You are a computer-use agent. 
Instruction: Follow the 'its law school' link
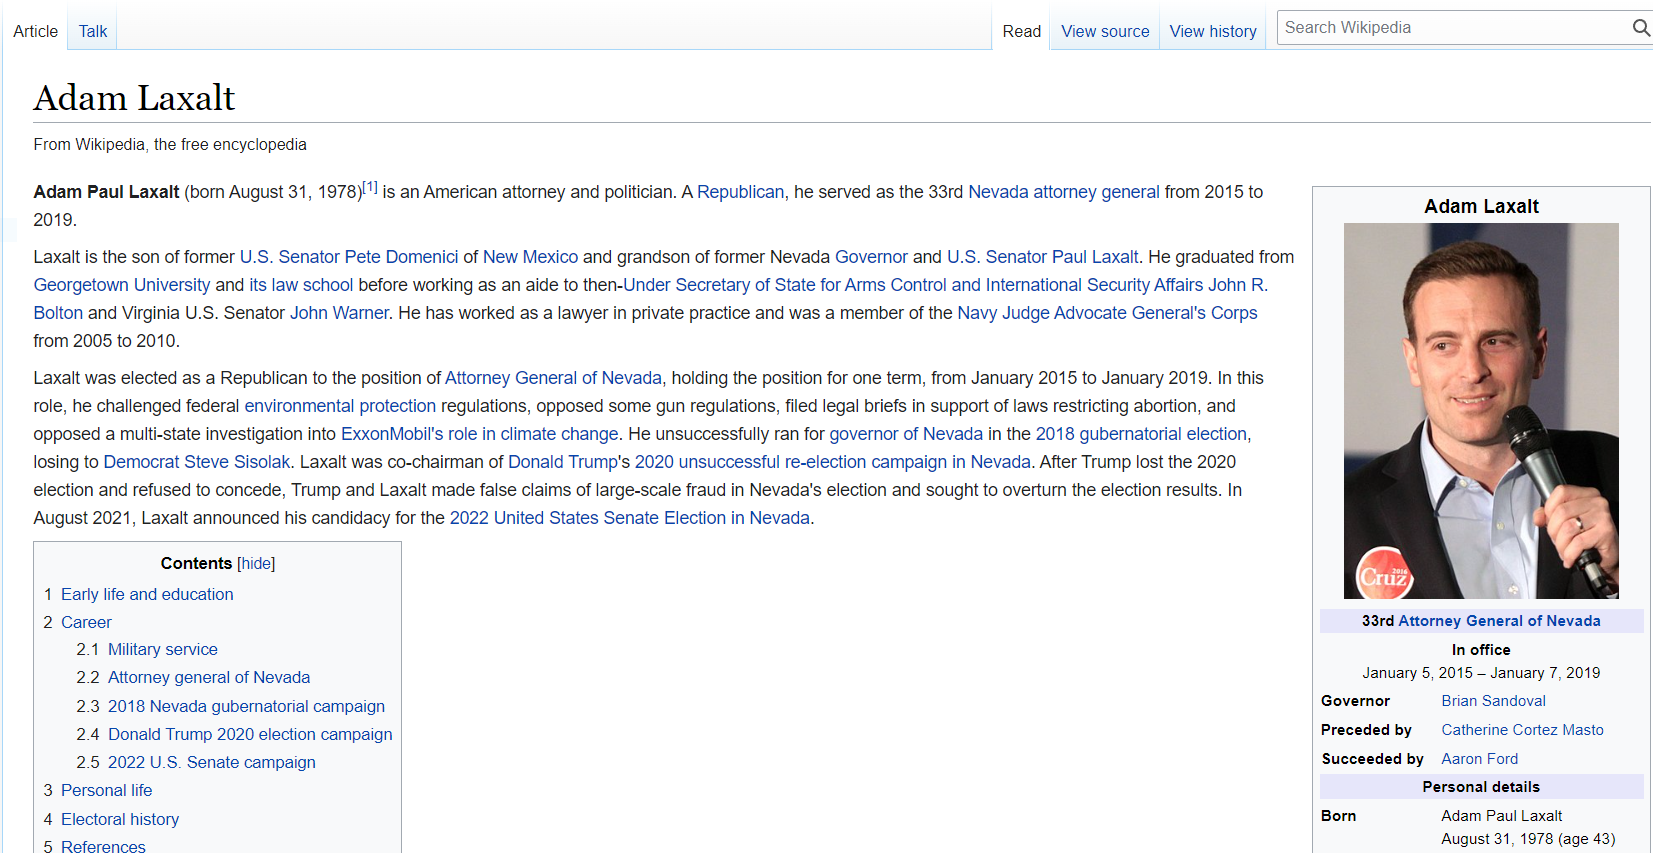click(x=301, y=285)
